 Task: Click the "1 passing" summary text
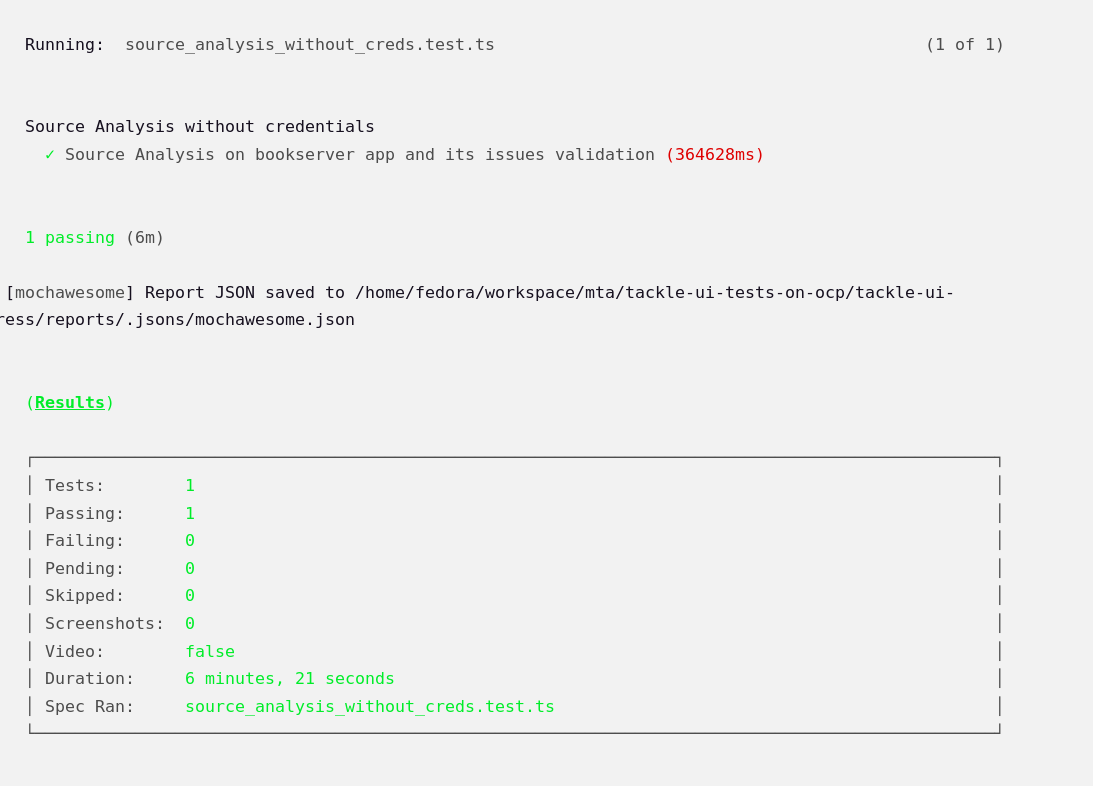(x=69, y=238)
